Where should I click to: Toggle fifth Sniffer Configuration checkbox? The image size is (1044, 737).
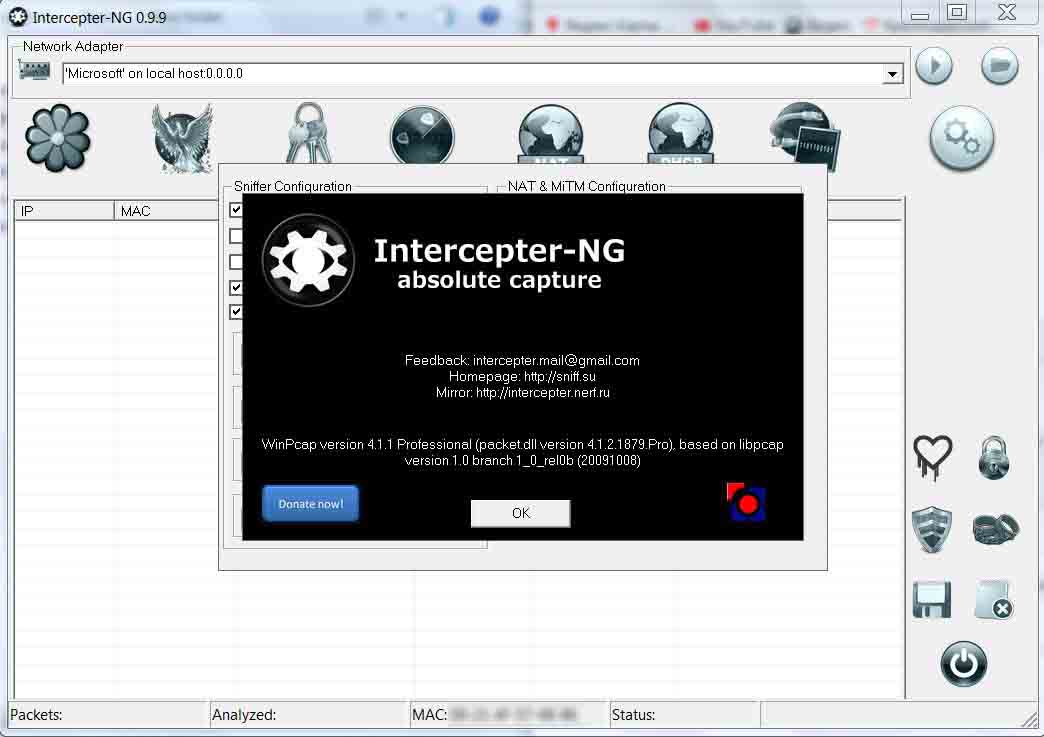(235, 312)
